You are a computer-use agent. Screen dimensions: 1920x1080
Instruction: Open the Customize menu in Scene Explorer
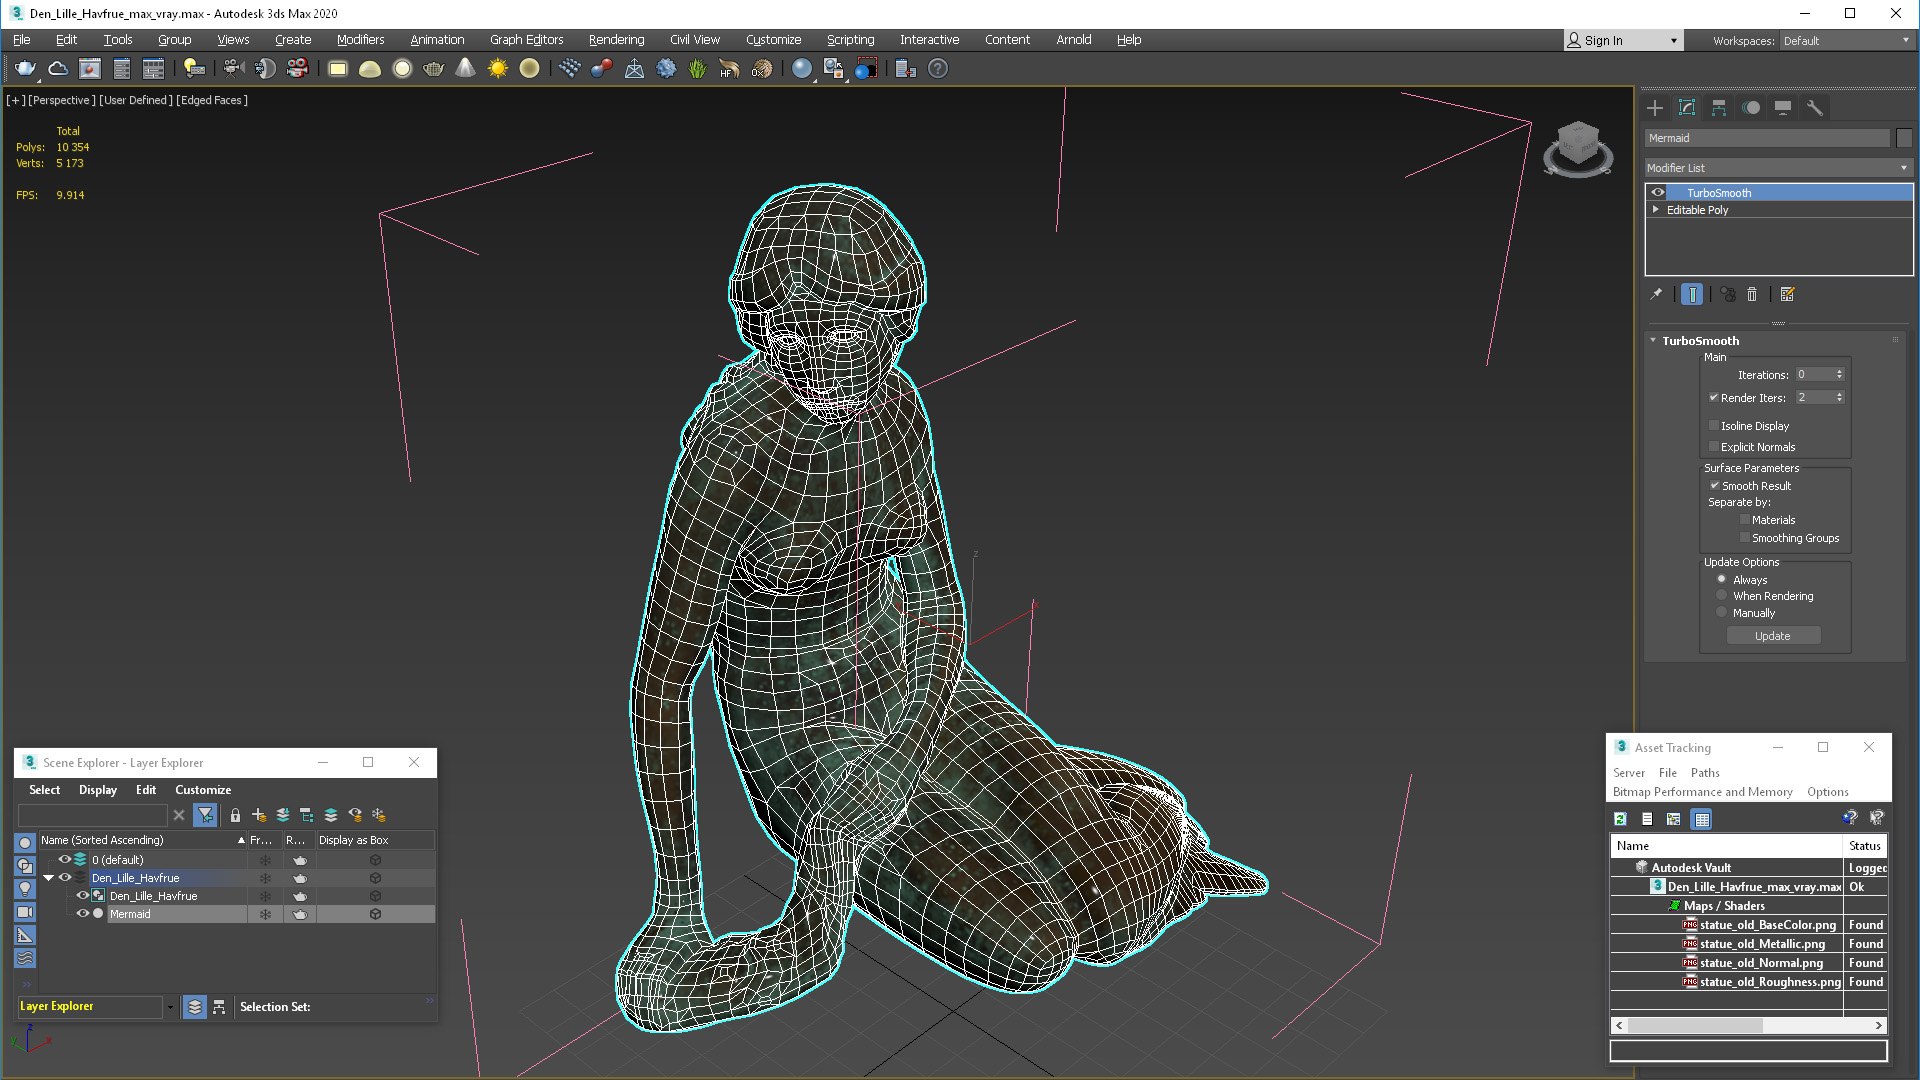[203, 790]
